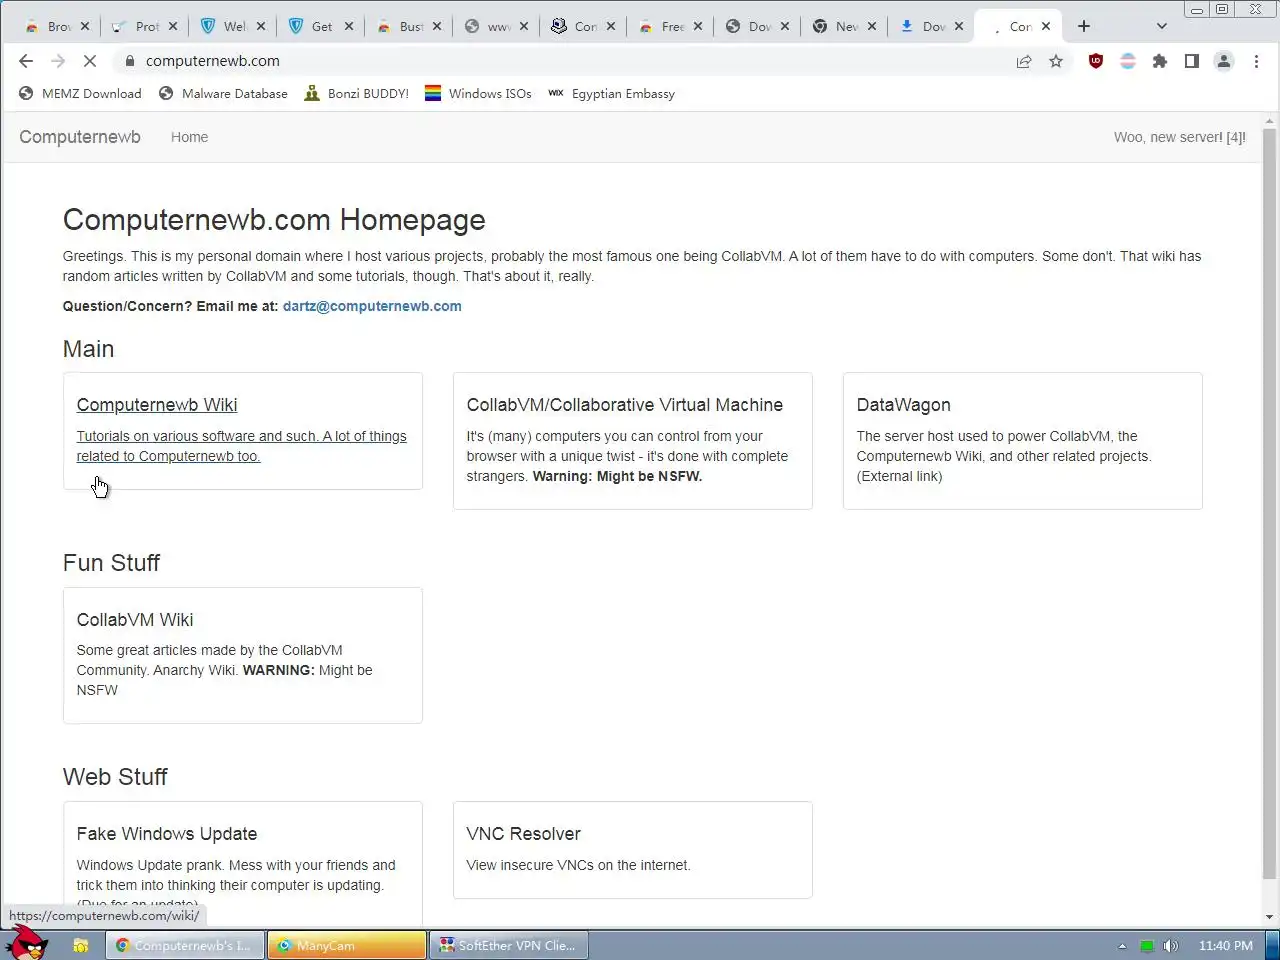This screenshot has width=1280, height=960.
Task: Open the volume speaker tray icon
Action: 1170,945
